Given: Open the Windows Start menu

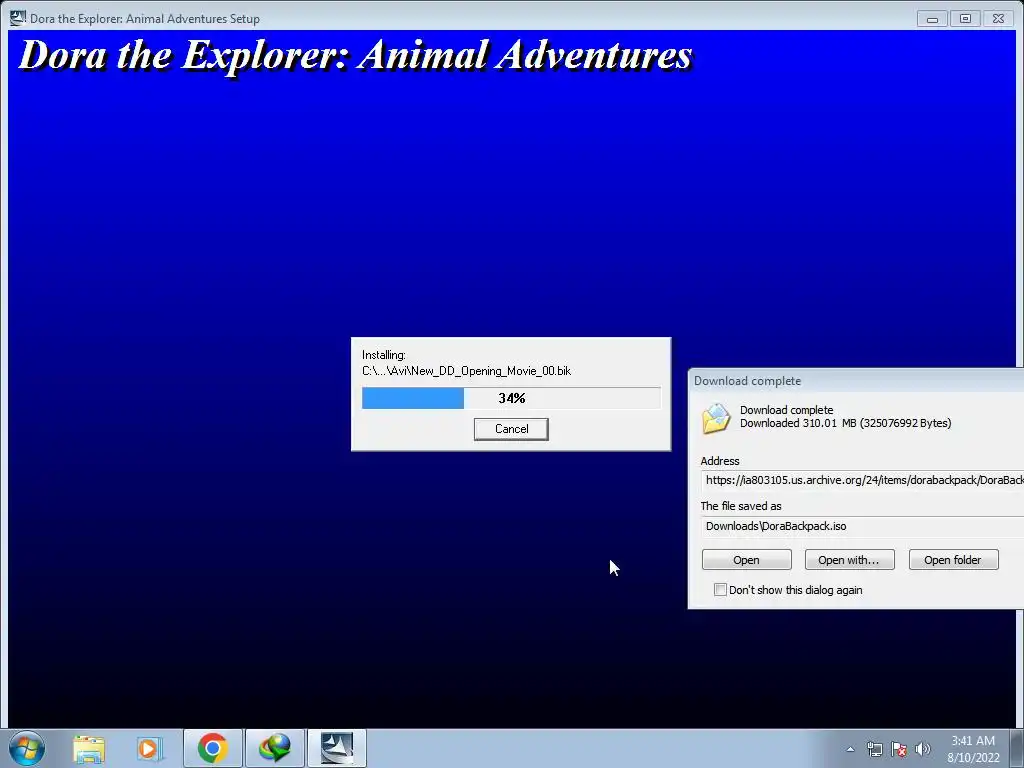Looking at the screenshot, I should tap(27, 748).
